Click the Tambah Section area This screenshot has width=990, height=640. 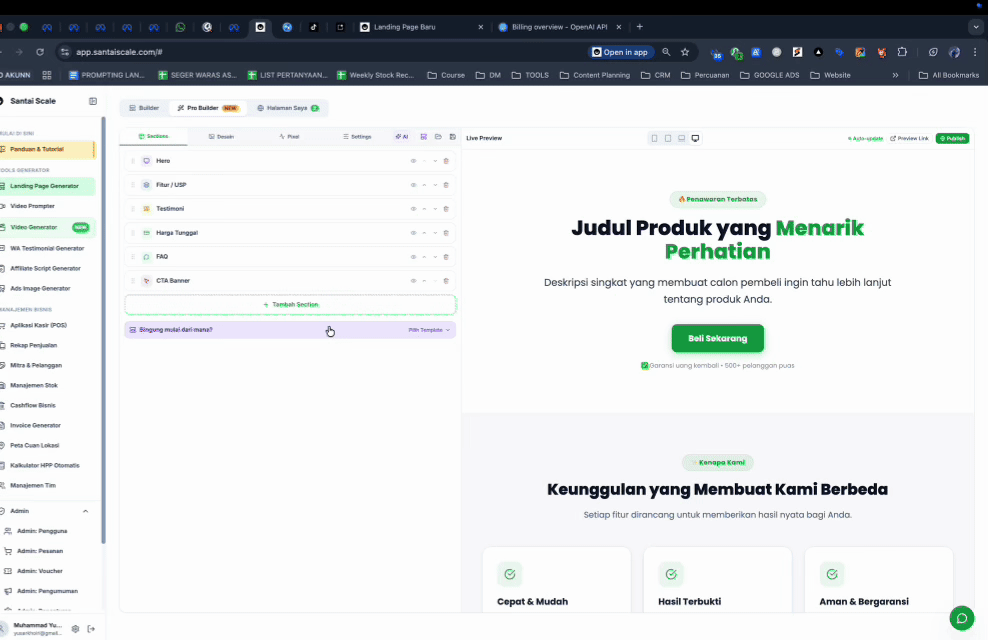[290, 304]
